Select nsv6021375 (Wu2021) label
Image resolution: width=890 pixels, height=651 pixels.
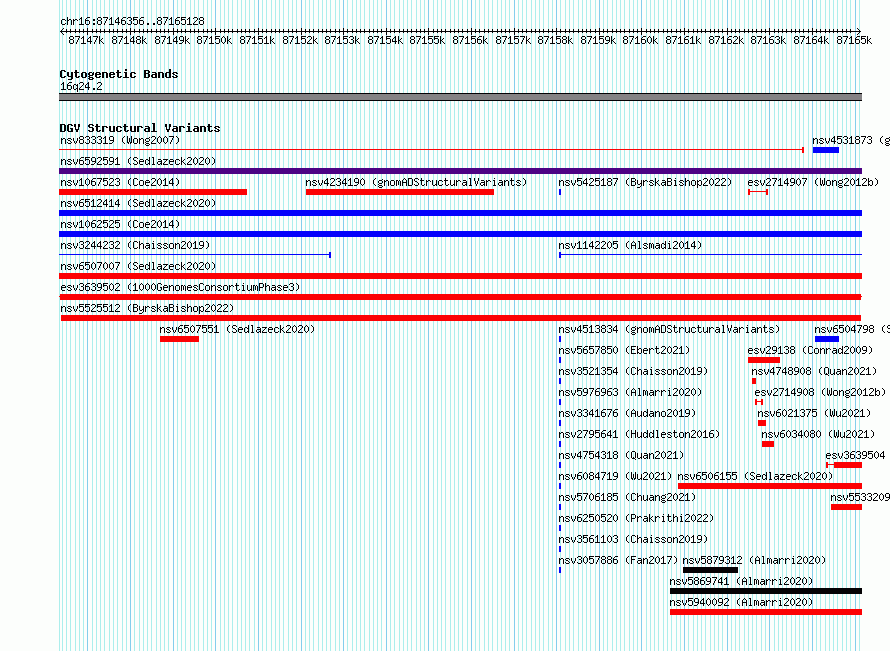pos(814,413)
